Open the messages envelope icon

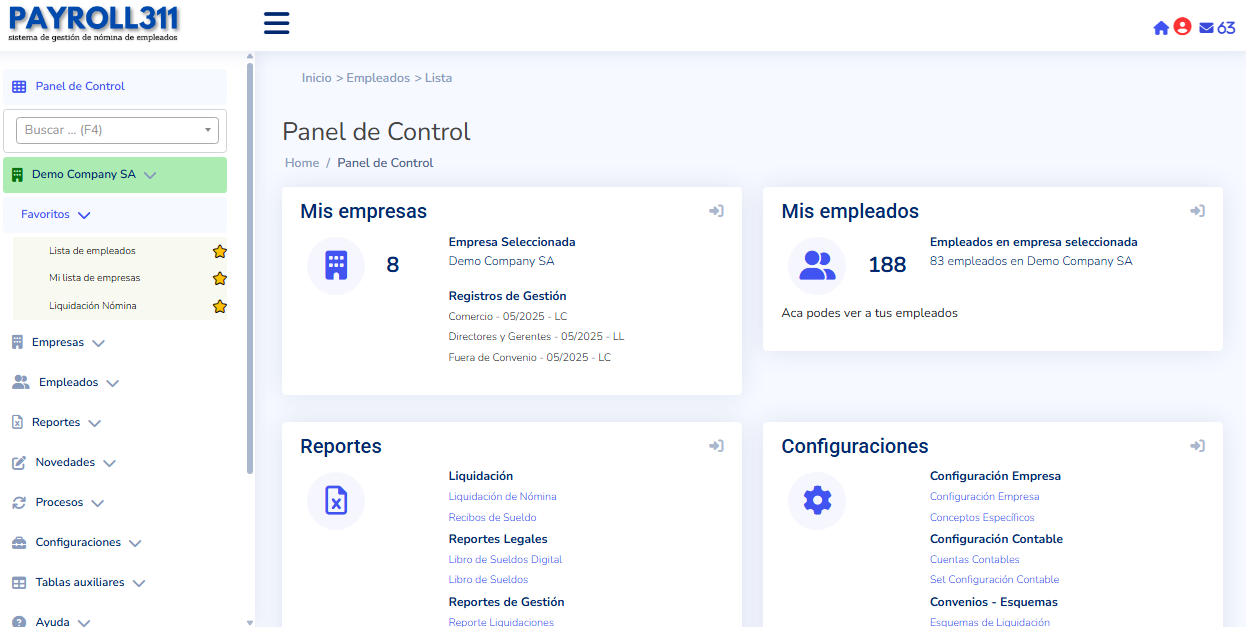tap(1206, 28)
